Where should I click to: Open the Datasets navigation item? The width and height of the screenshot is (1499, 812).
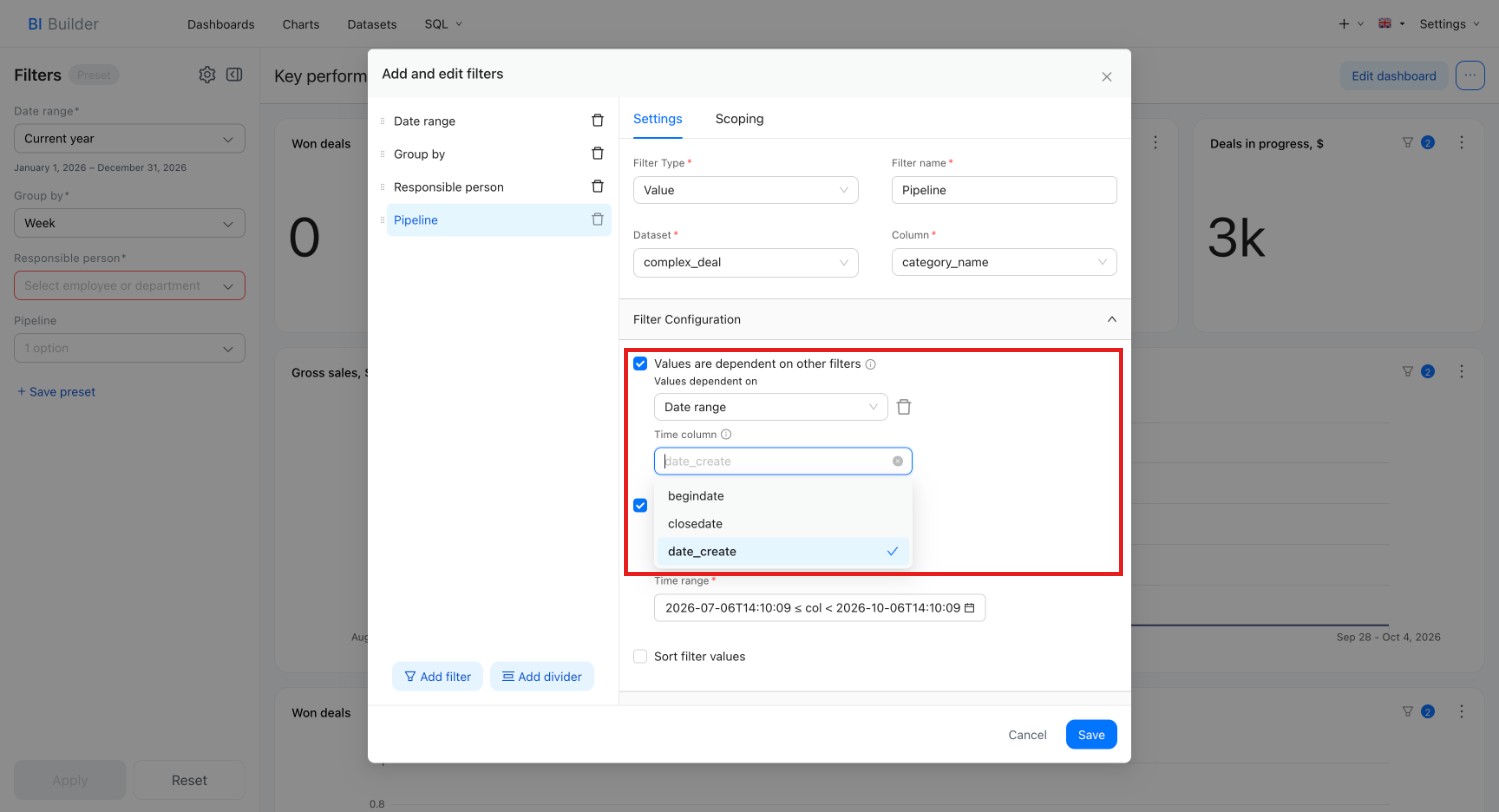372,24
